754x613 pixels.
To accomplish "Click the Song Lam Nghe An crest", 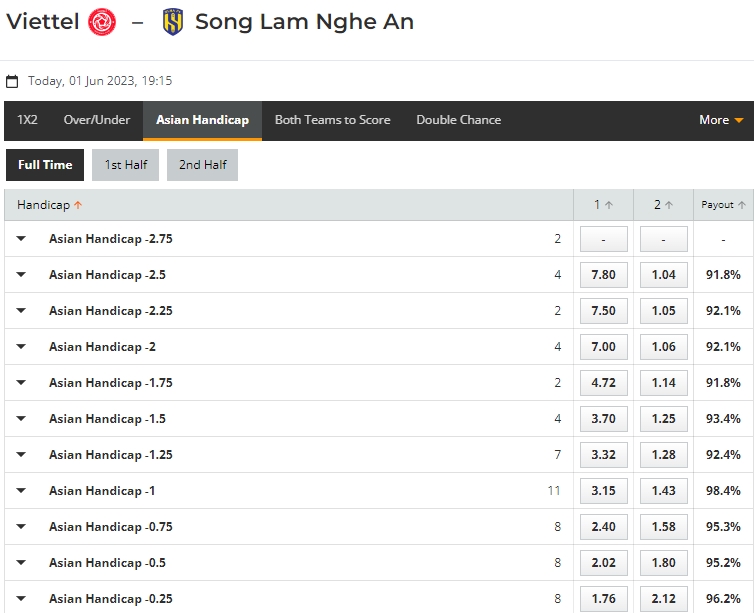I will 173,22.
